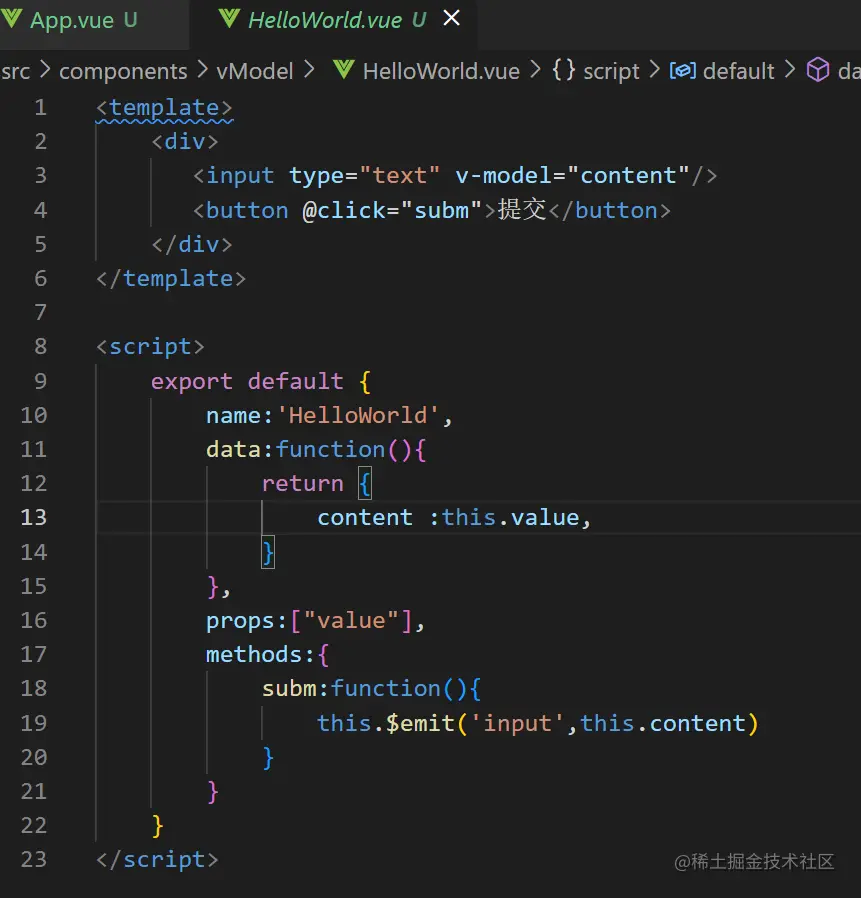This screenshot has width=861, height=898.
Task: Click the props ["value"] line
Action: [316, 621]
